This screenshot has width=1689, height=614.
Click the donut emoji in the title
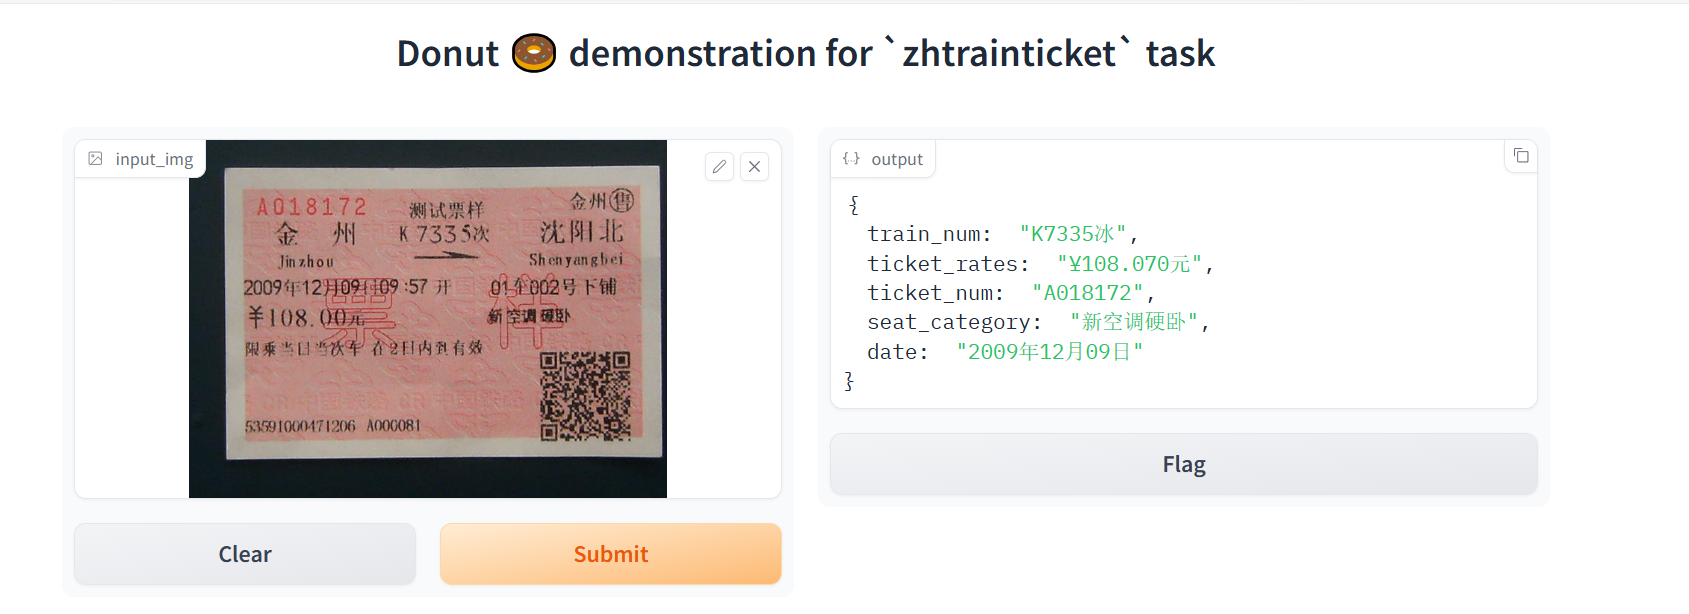[x=533, y=54]
